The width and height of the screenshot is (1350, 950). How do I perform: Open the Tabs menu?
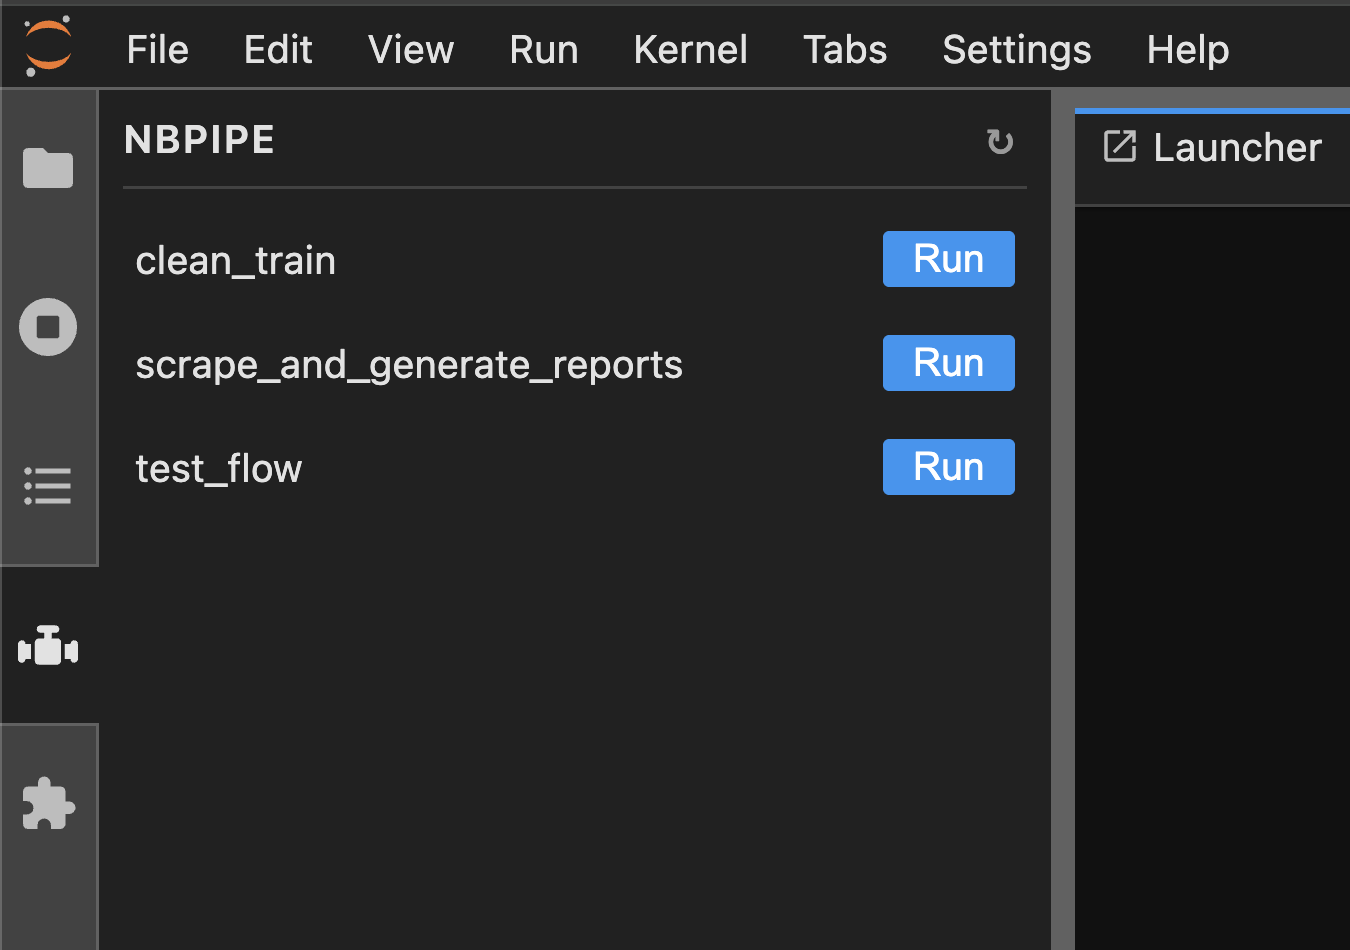click(845, 49)
